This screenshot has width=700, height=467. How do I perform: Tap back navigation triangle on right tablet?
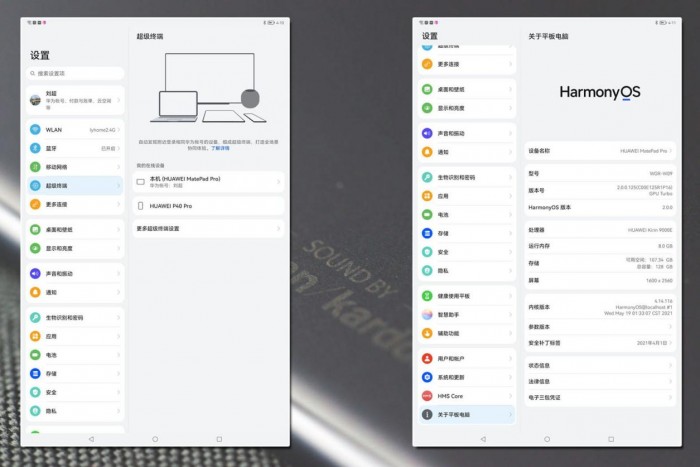point(483,439)
